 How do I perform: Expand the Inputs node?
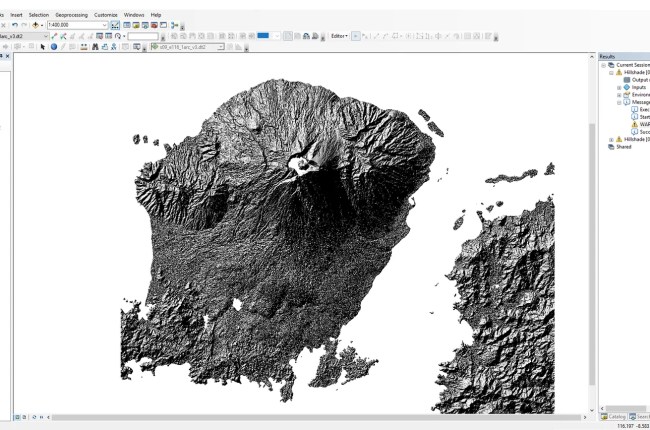[x=619, y=87]
